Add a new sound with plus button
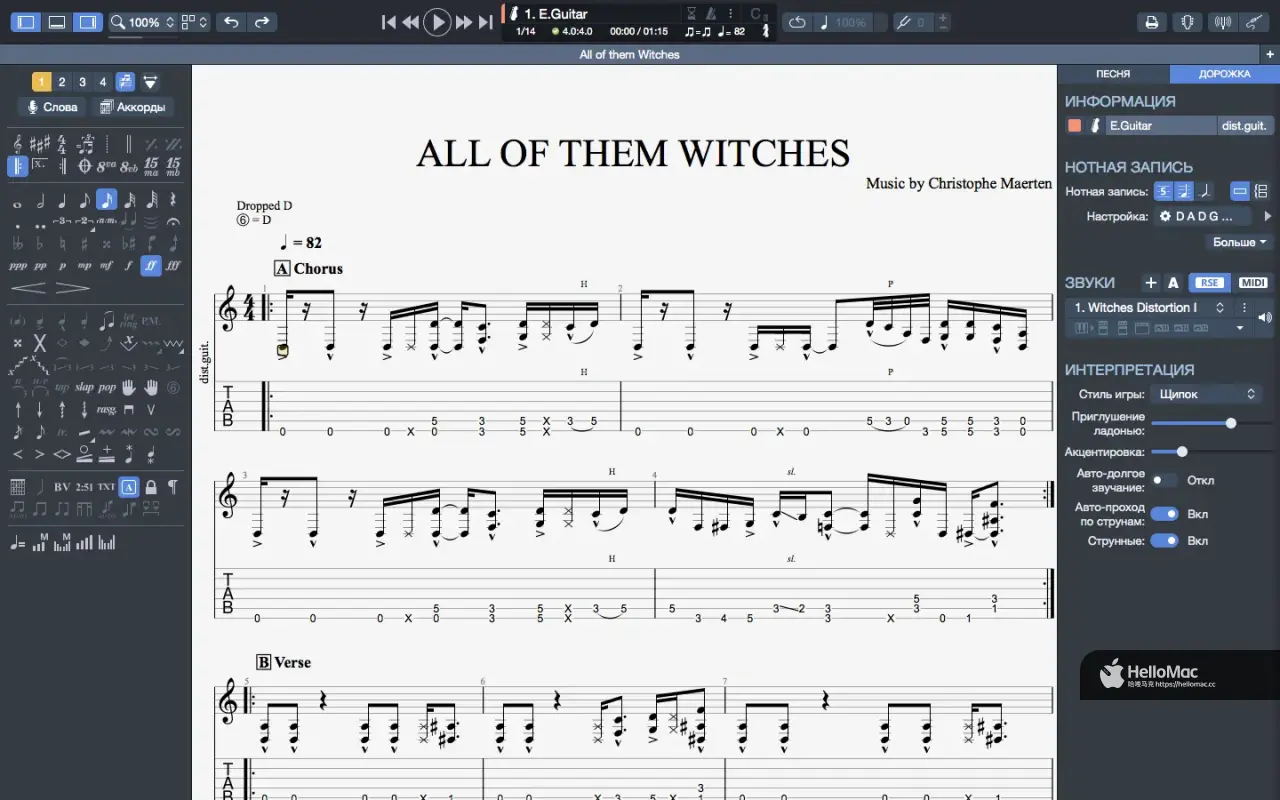 coord(1151,283)
